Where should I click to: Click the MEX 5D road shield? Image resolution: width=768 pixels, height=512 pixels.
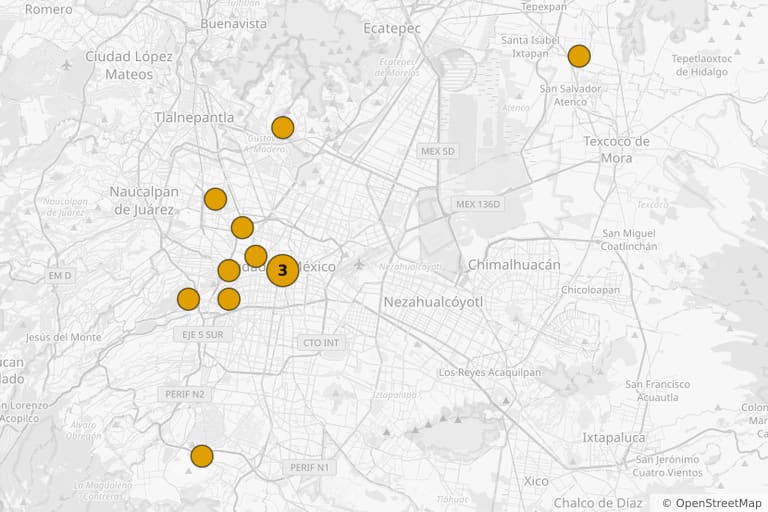point(438,151)
